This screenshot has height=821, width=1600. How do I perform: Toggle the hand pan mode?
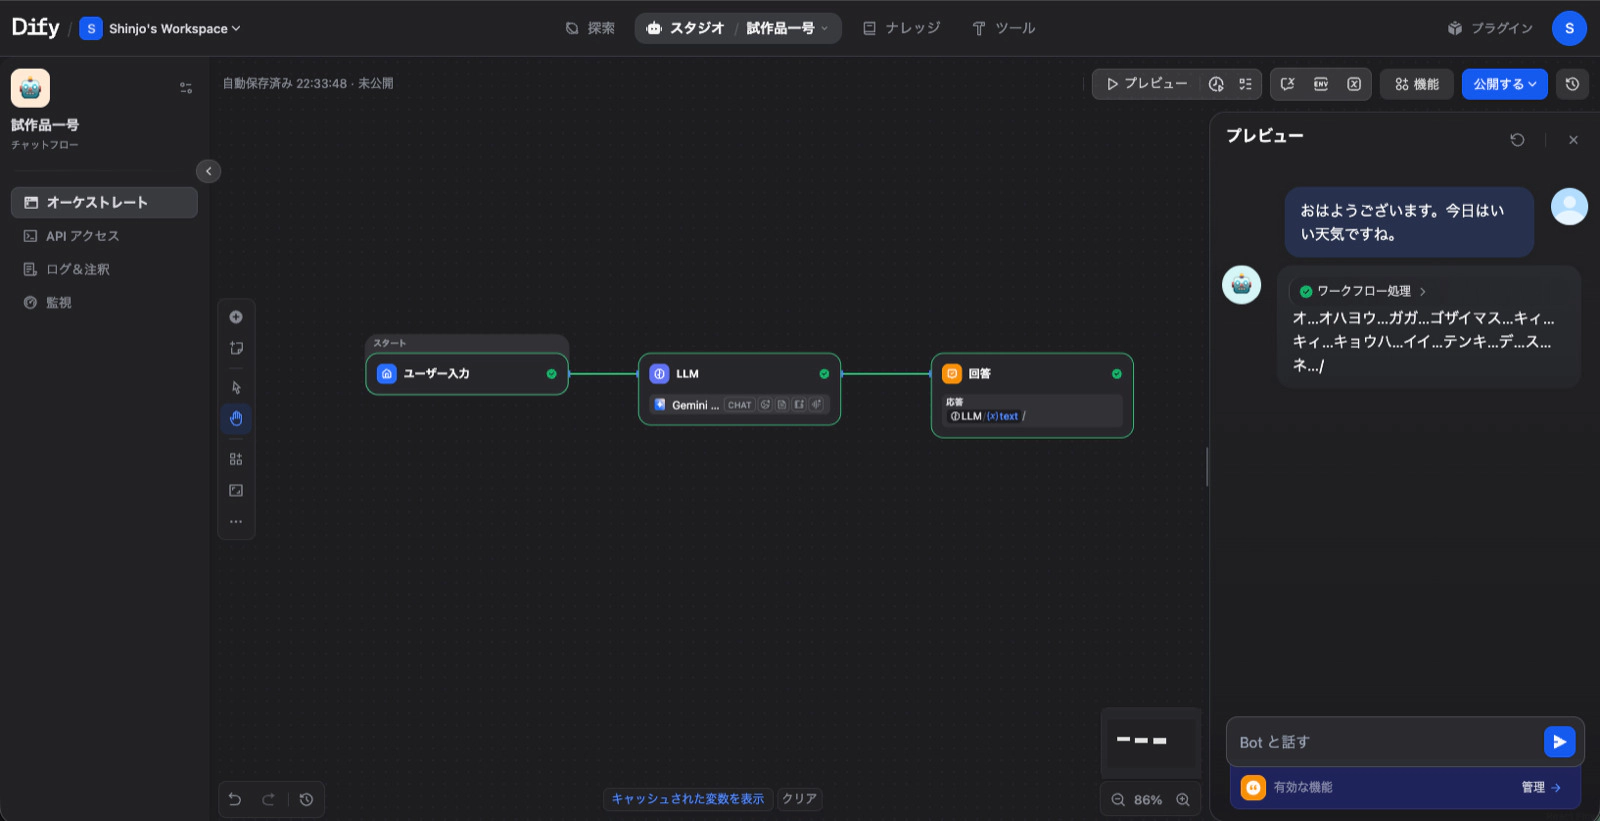click(x=236, y=418)
